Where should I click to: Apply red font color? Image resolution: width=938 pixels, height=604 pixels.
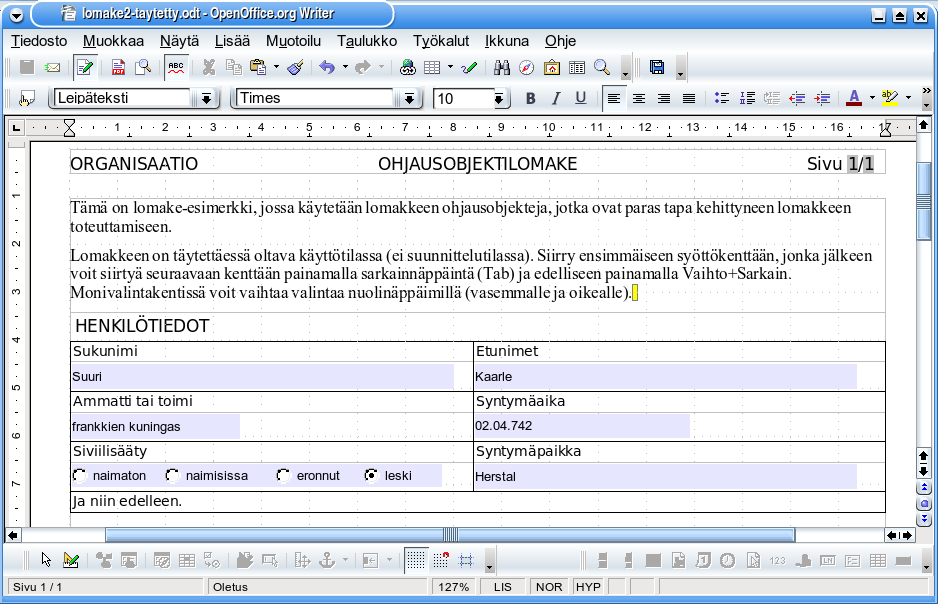click(x=854, y=99)
